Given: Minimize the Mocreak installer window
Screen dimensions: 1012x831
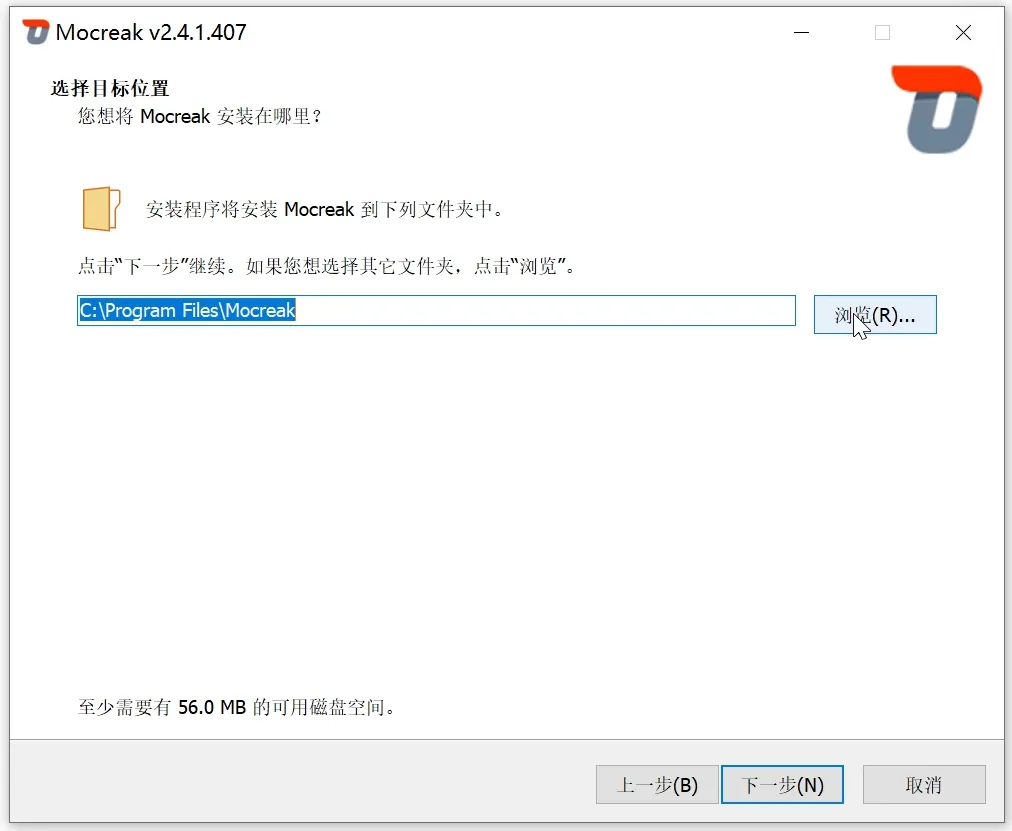Looking at the screenshot, I should tap(802, 32).
